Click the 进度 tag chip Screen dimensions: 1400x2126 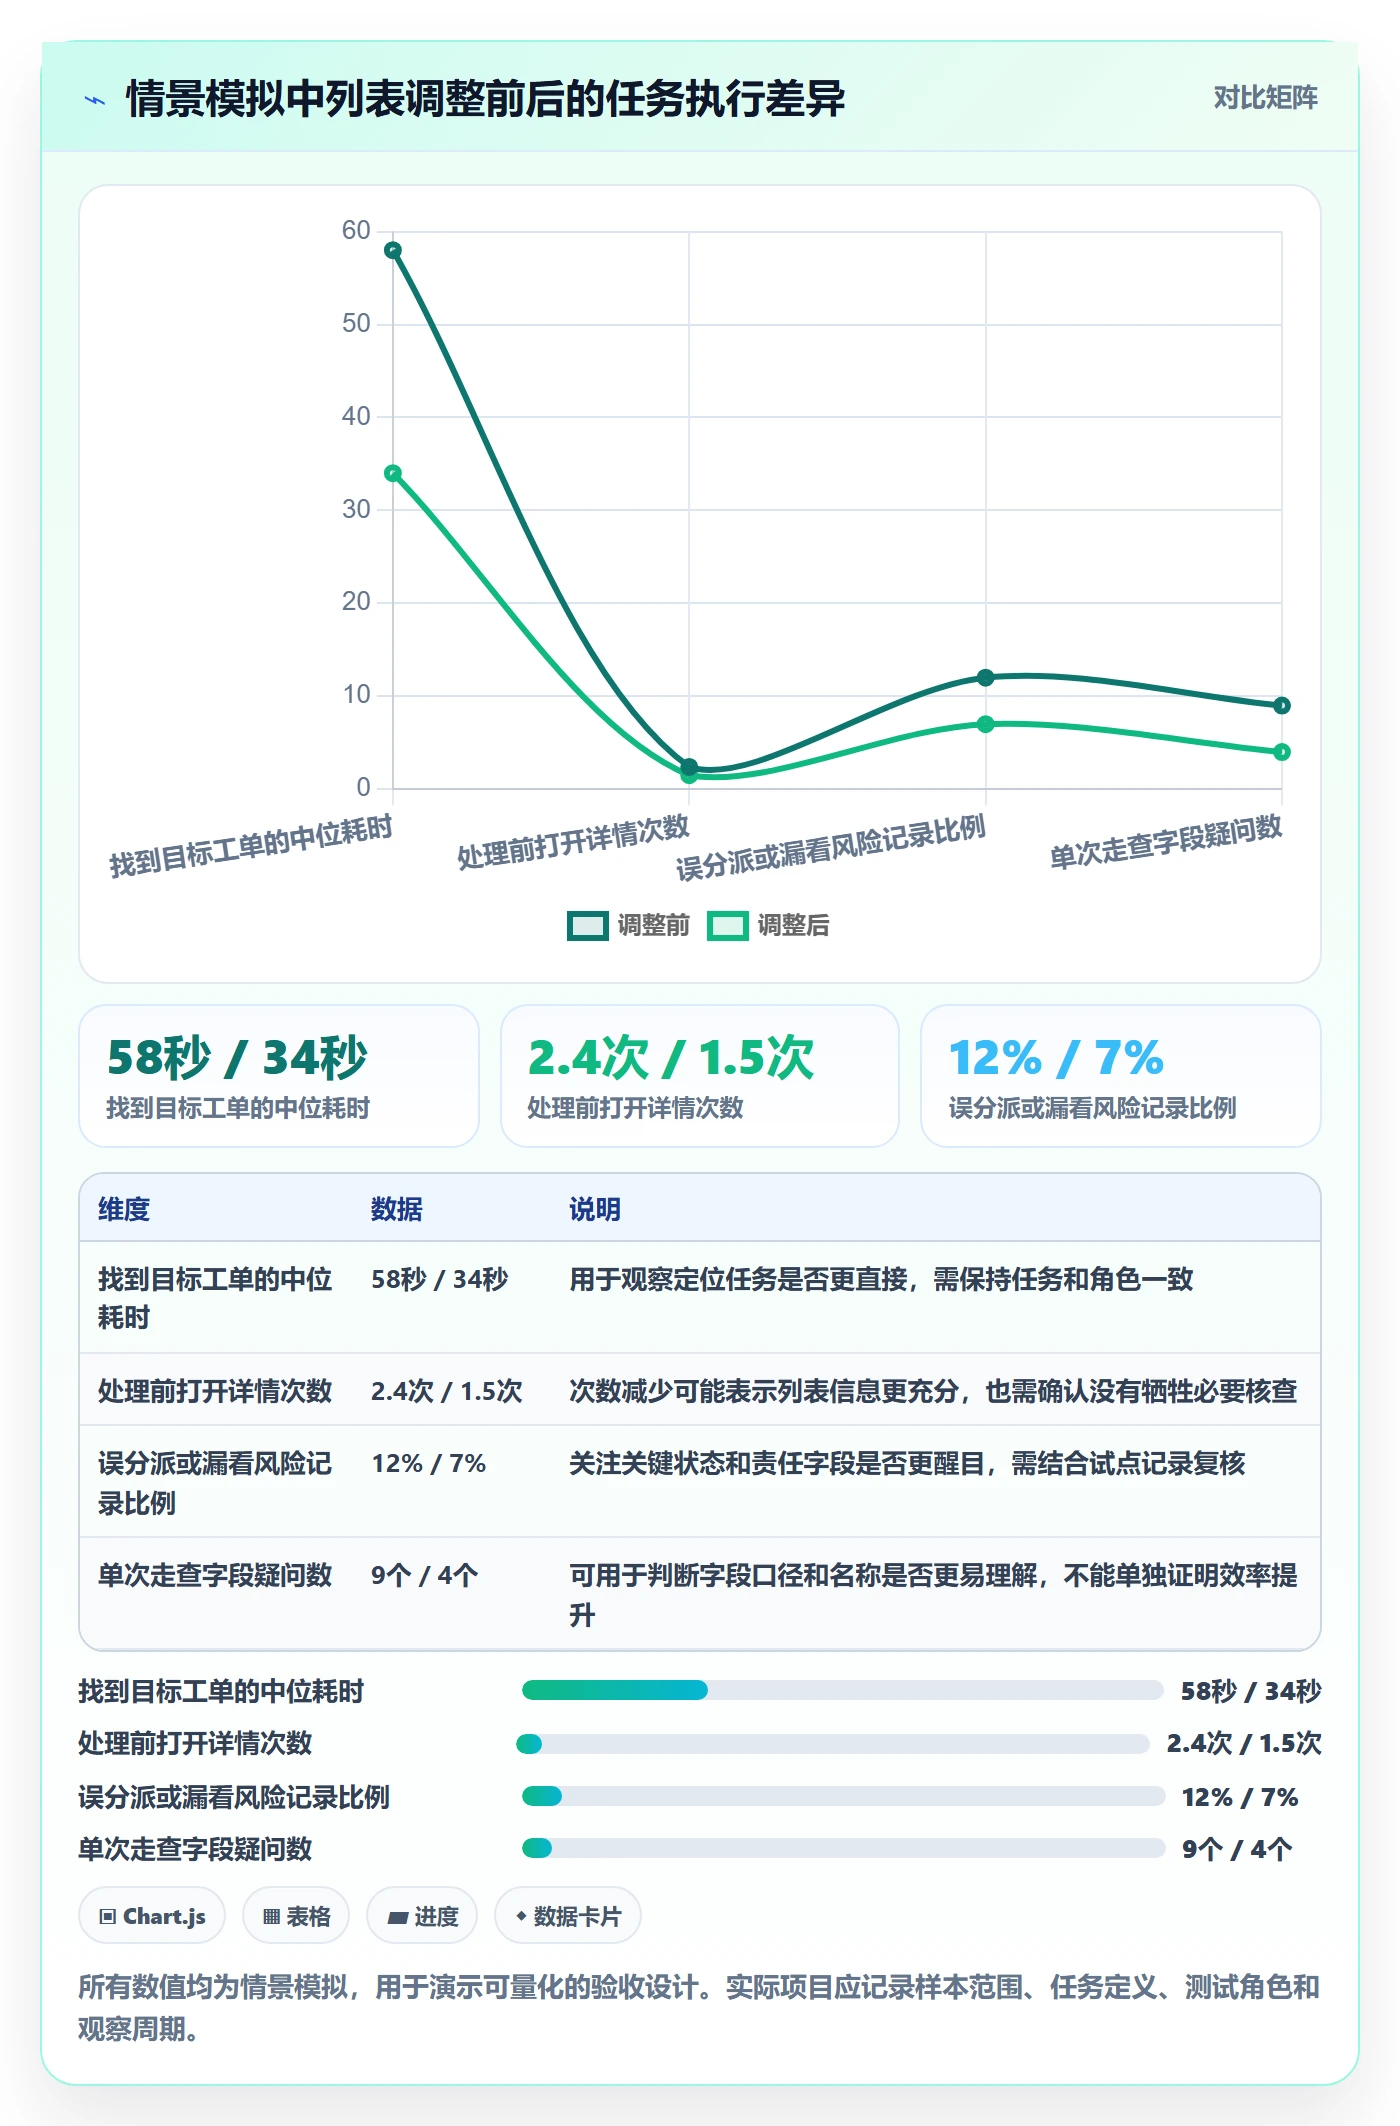coord(422,1916)
